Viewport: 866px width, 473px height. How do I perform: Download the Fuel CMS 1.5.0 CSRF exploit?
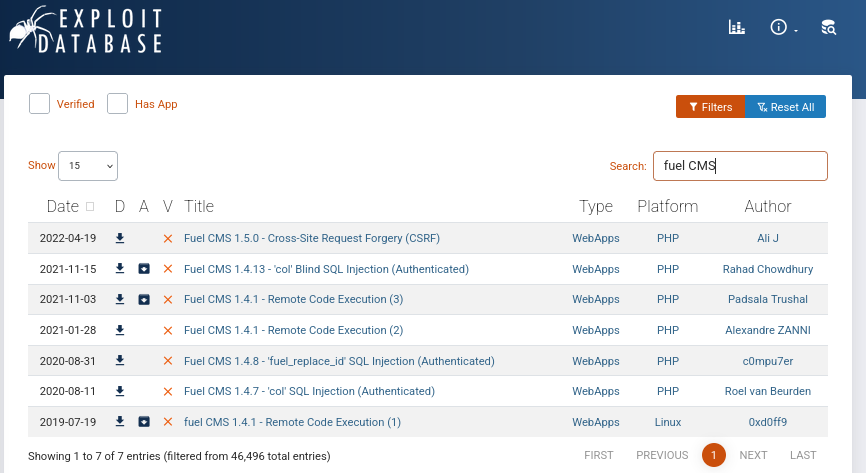tap(120, 238)
